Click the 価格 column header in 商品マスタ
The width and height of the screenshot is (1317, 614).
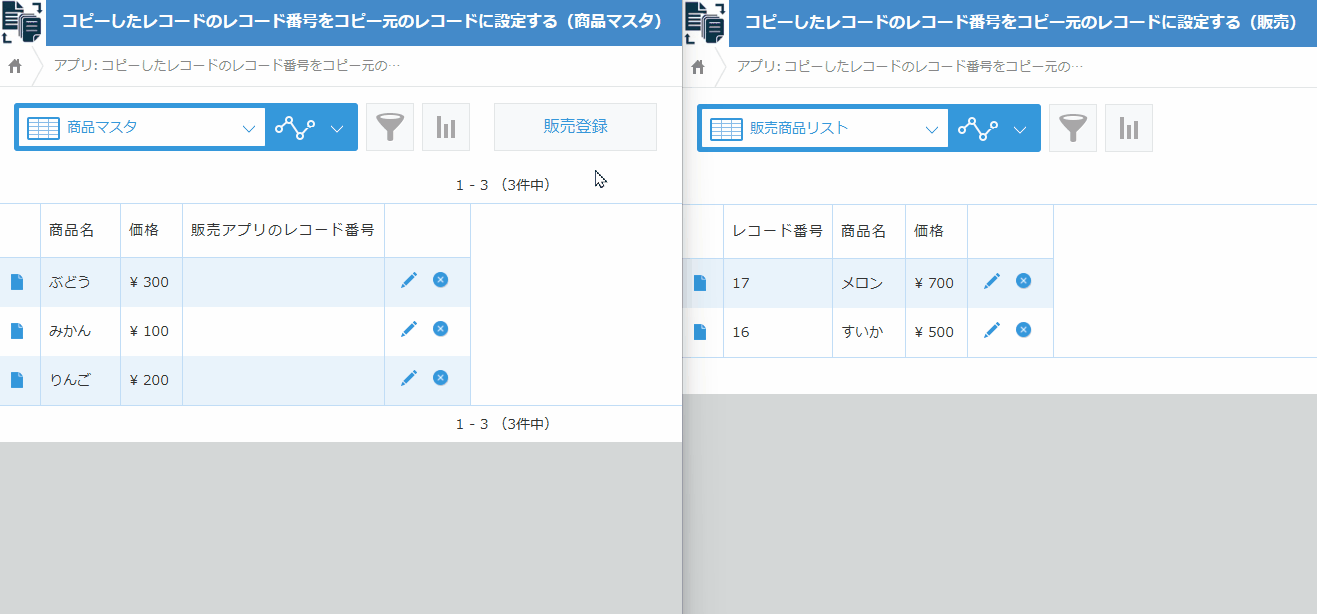[143, 230]
